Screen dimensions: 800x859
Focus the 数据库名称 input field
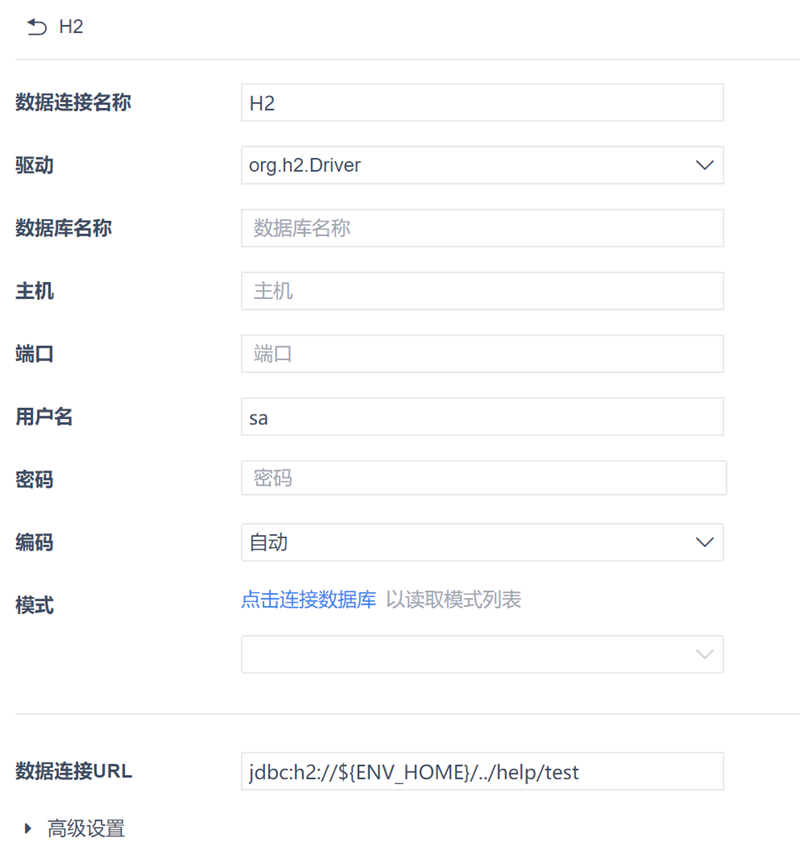tap(482, 228)
